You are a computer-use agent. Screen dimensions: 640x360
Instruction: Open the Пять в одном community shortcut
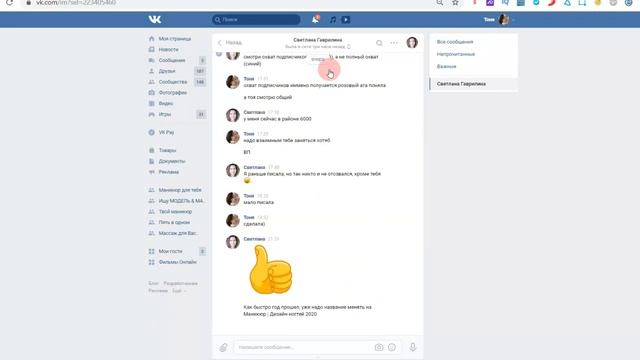[x=174, y=222]
